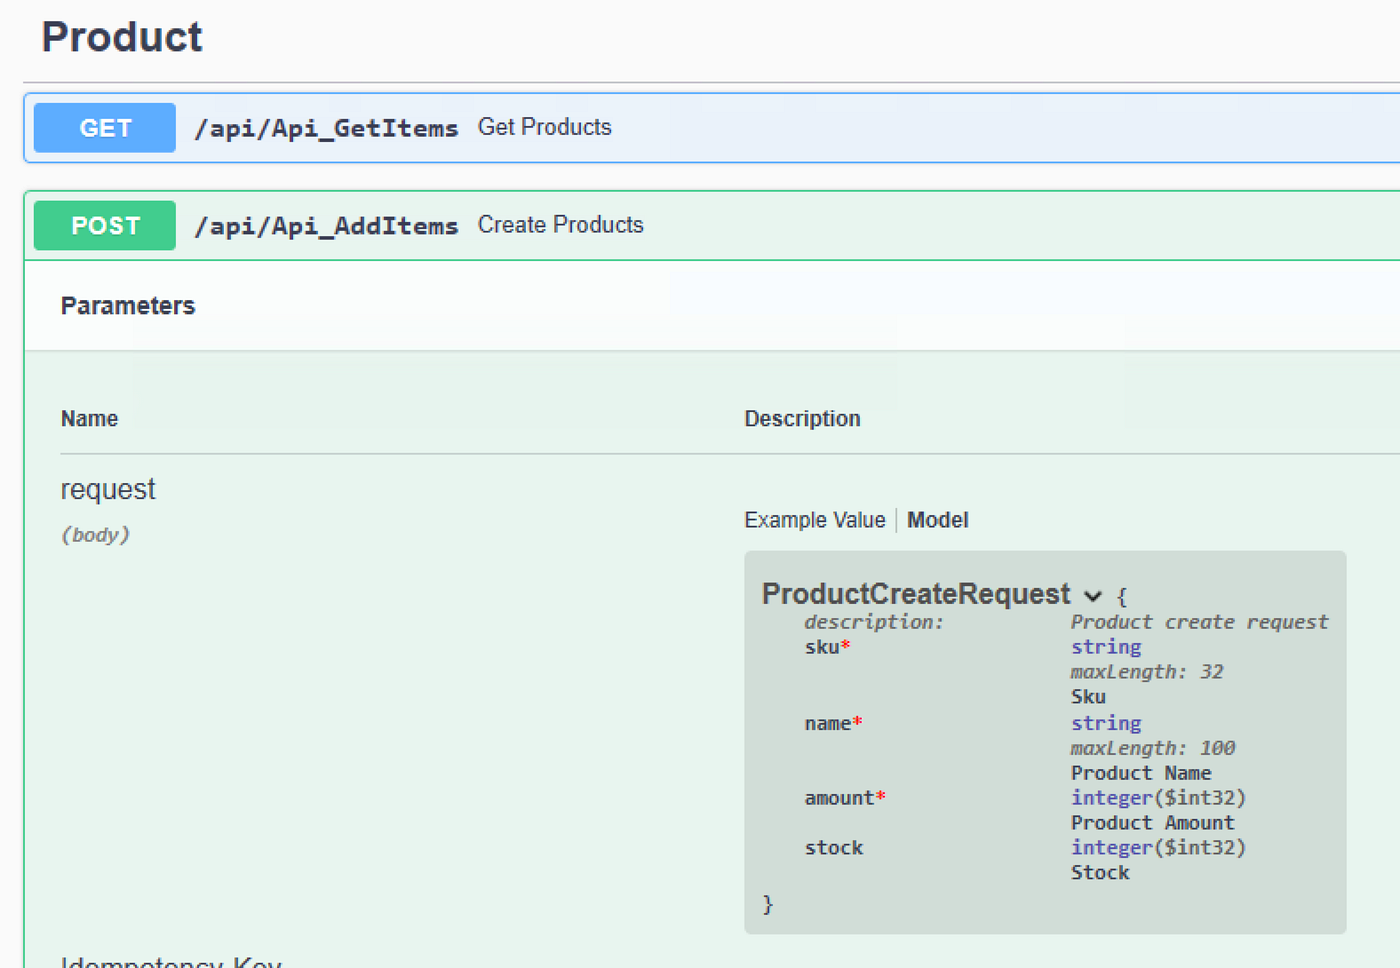Click the maxLength: 100 constraint text
Screen dimensions: 1400x968
point(1153,748)
